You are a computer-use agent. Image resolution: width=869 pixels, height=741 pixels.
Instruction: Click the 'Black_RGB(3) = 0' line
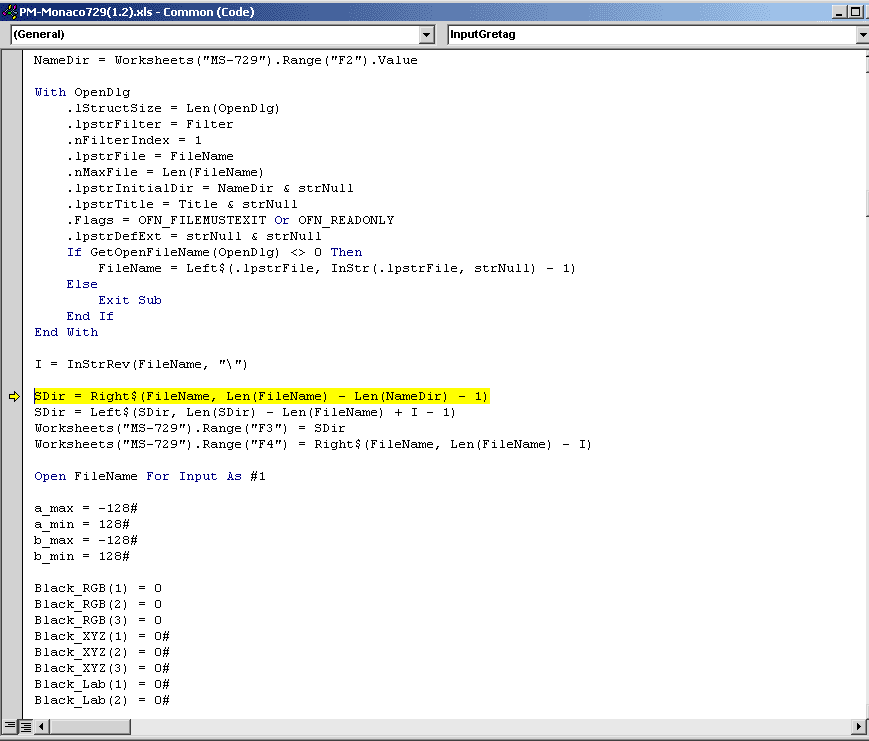click(98, 621)
